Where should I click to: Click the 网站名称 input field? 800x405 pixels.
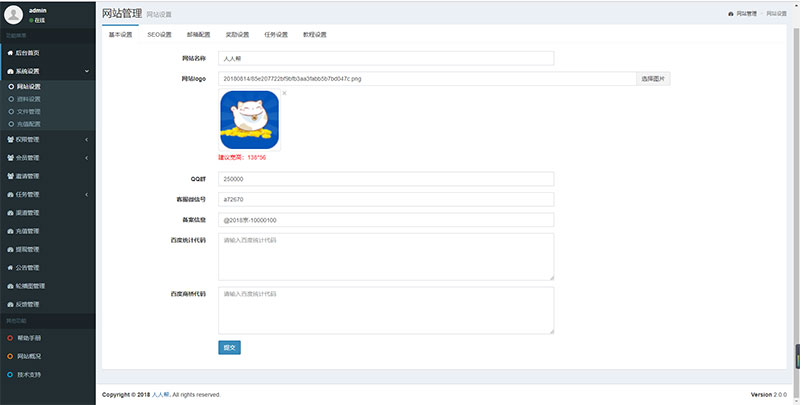(x=385, y=59)
